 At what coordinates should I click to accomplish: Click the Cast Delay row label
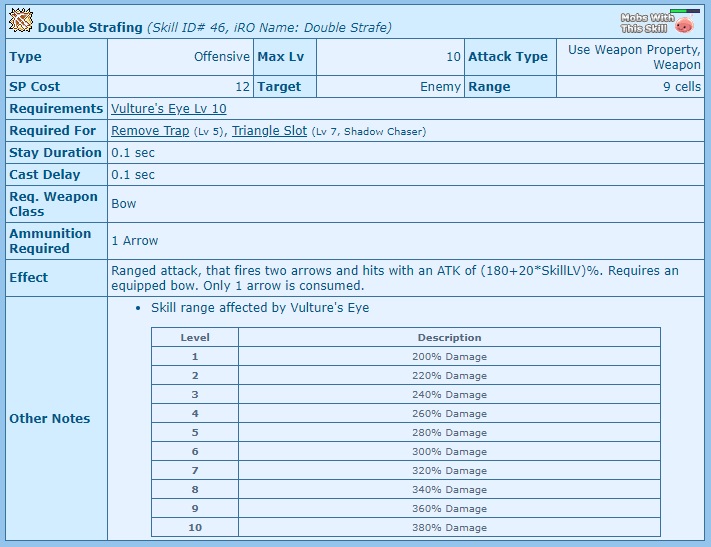point(57,175)
